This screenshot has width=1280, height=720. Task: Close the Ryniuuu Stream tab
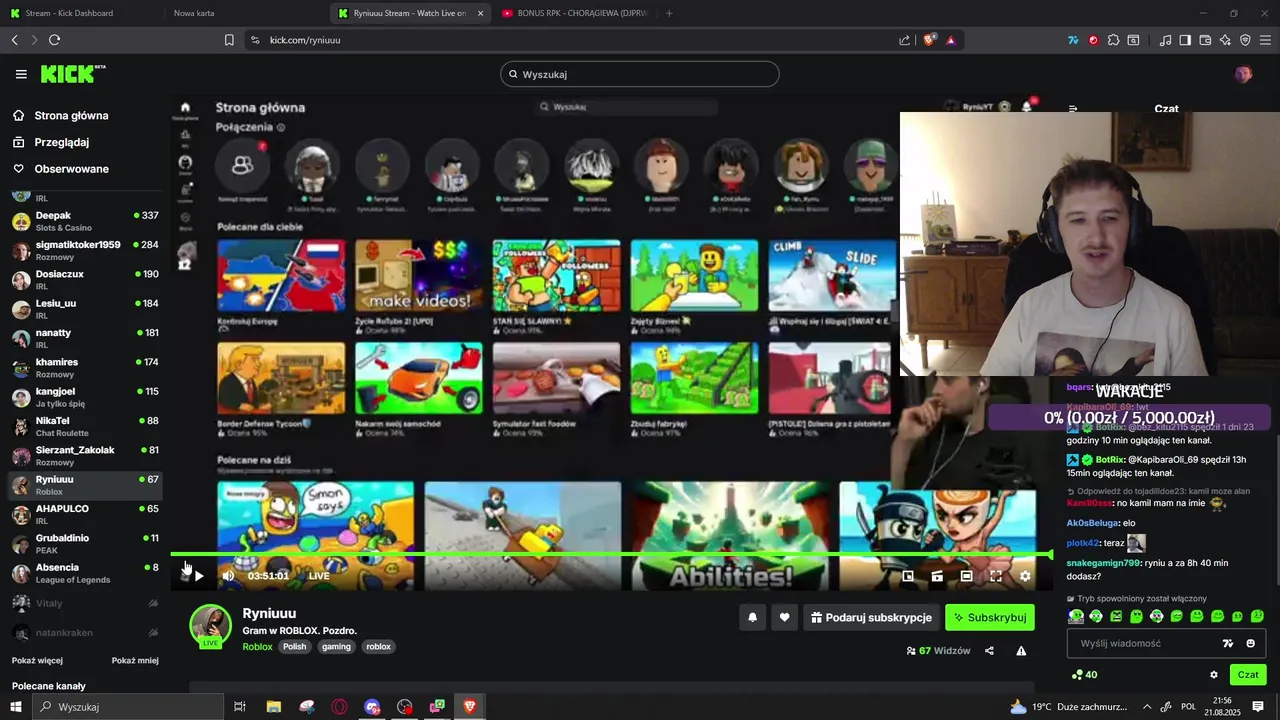pos(480,13)
